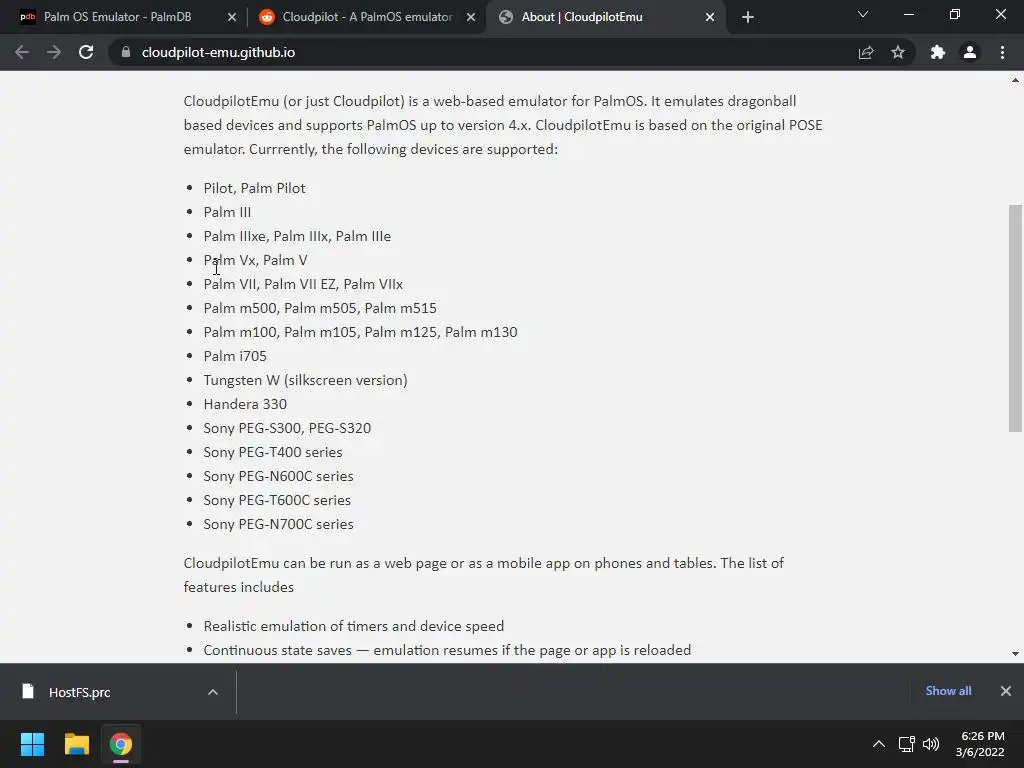This screenshot has height=768, width=1024.
Task: Click "Realistic emulation of timers and device speed"
Action: pyautogui.click(x=353, y=626)
